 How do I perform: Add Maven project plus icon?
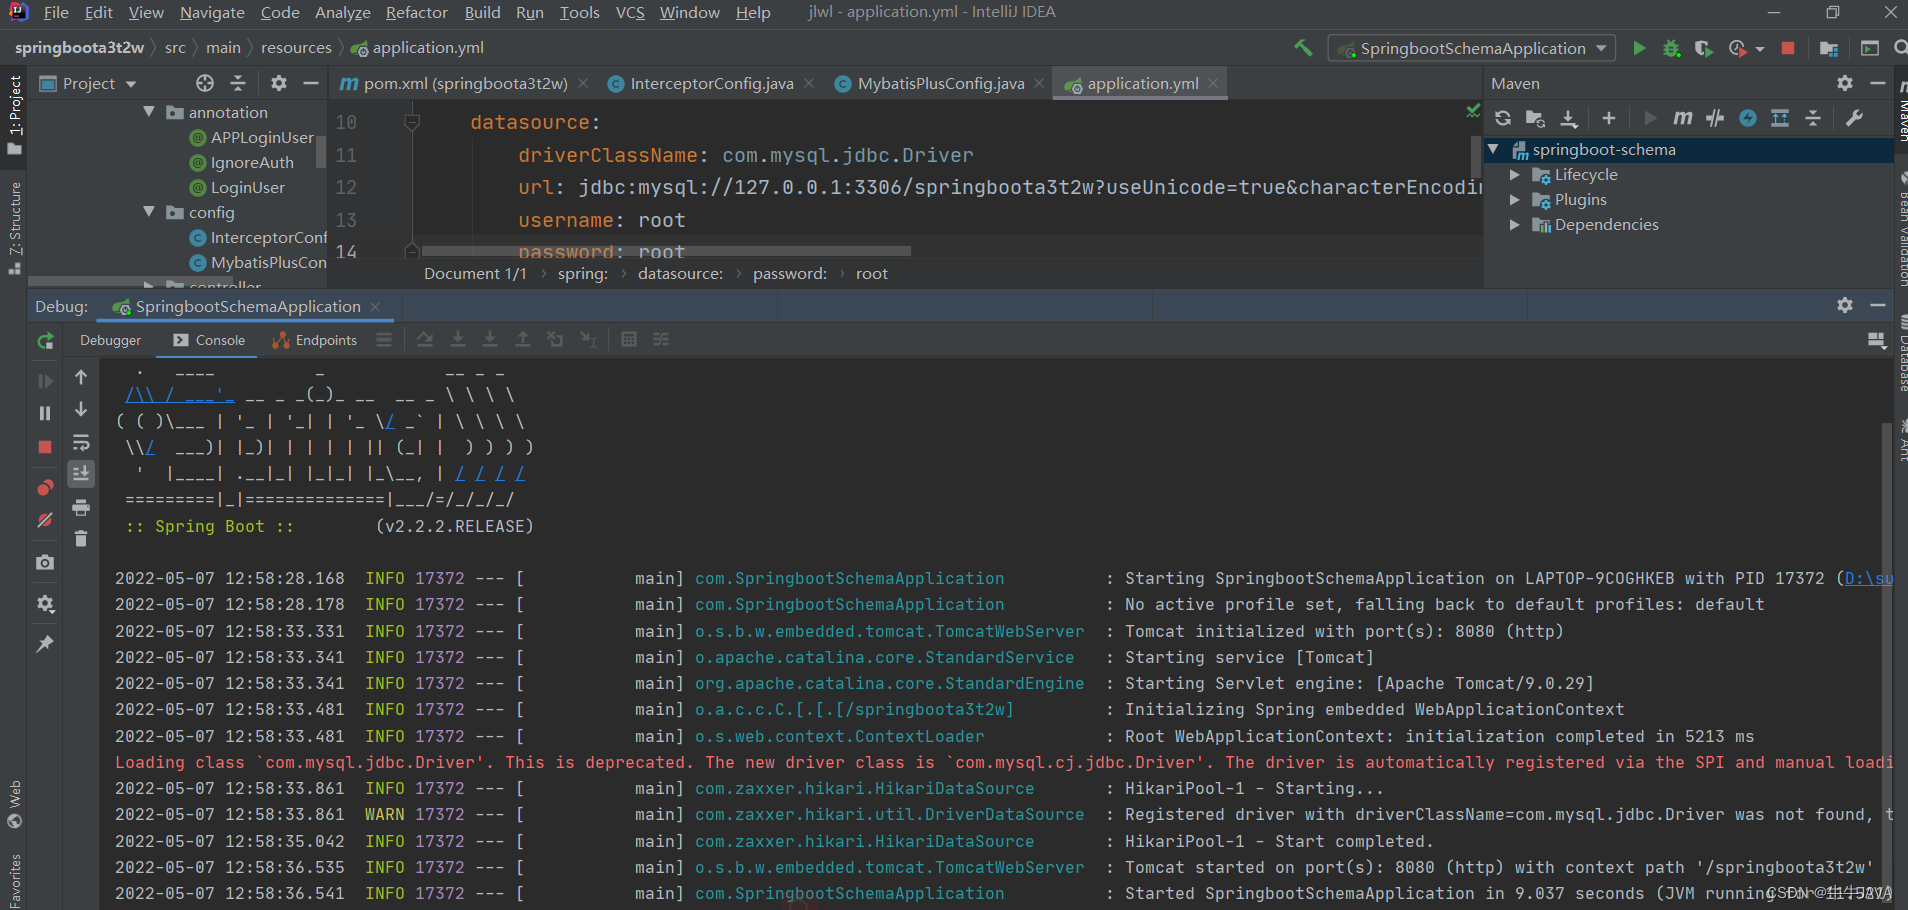(1609, 118)
